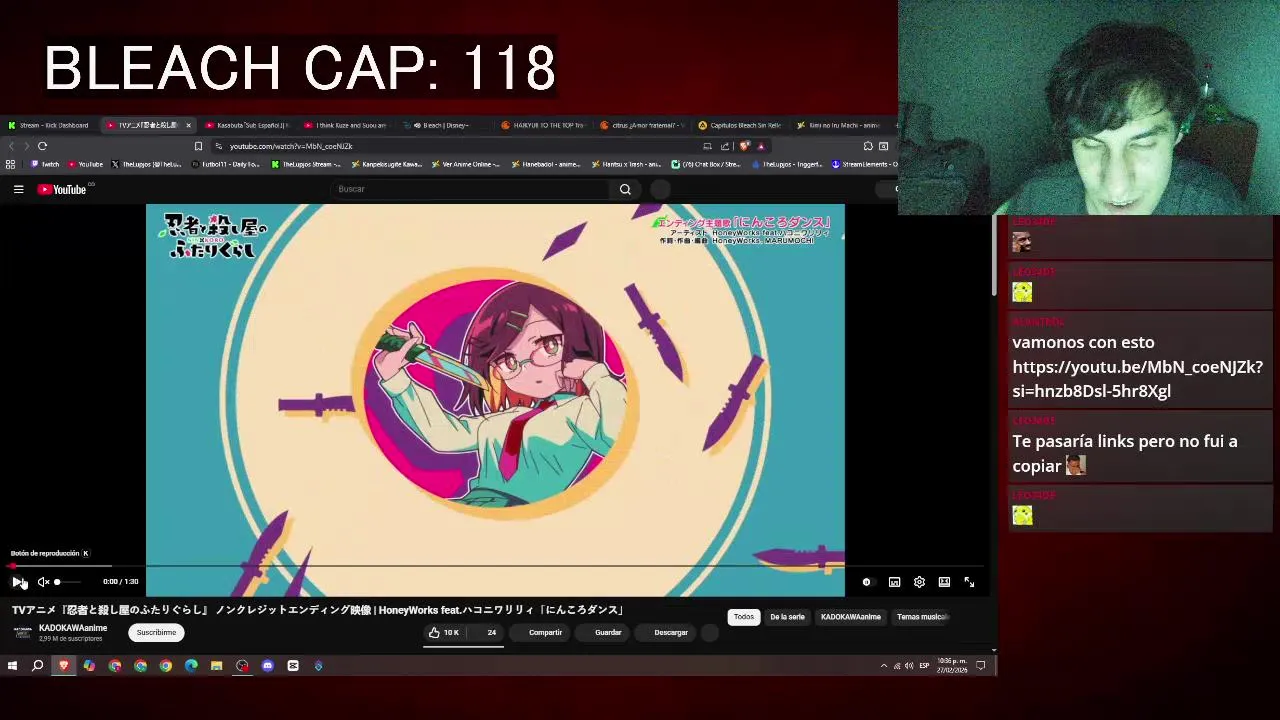
Task: Reload the page in browser
Action: pos(42,146)
